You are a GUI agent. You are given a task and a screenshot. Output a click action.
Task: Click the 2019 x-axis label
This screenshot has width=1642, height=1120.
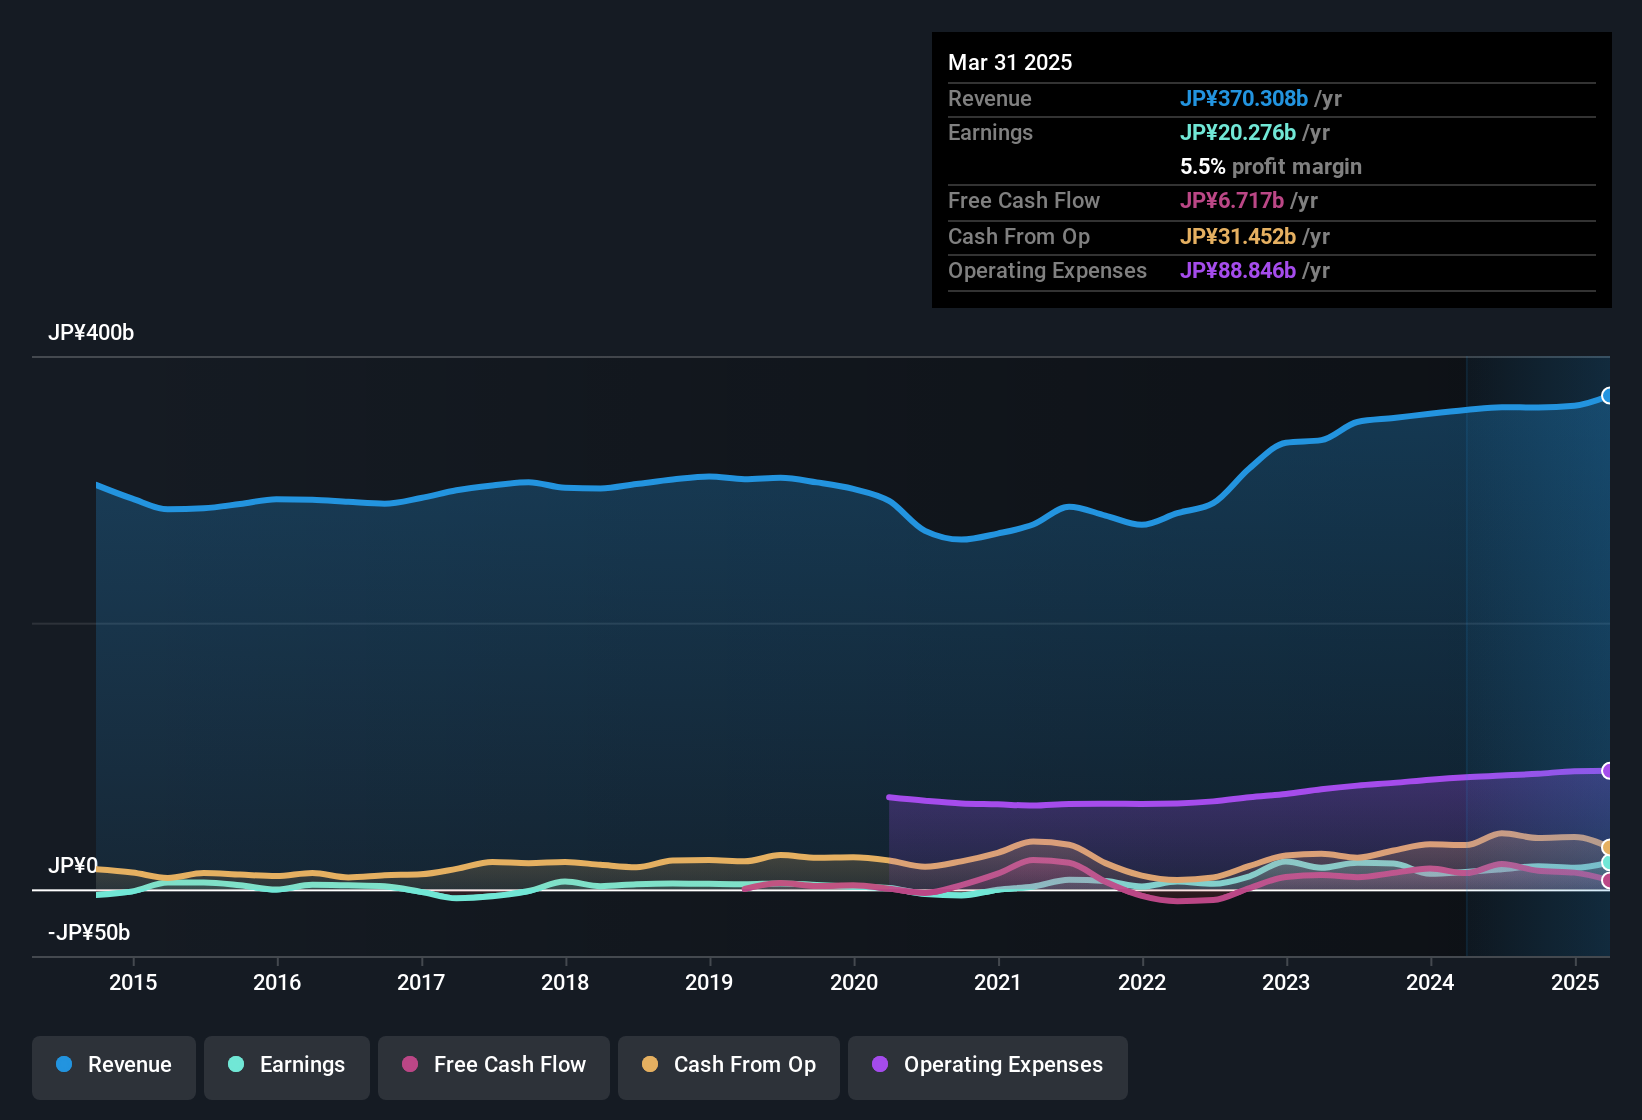point(709,982)
